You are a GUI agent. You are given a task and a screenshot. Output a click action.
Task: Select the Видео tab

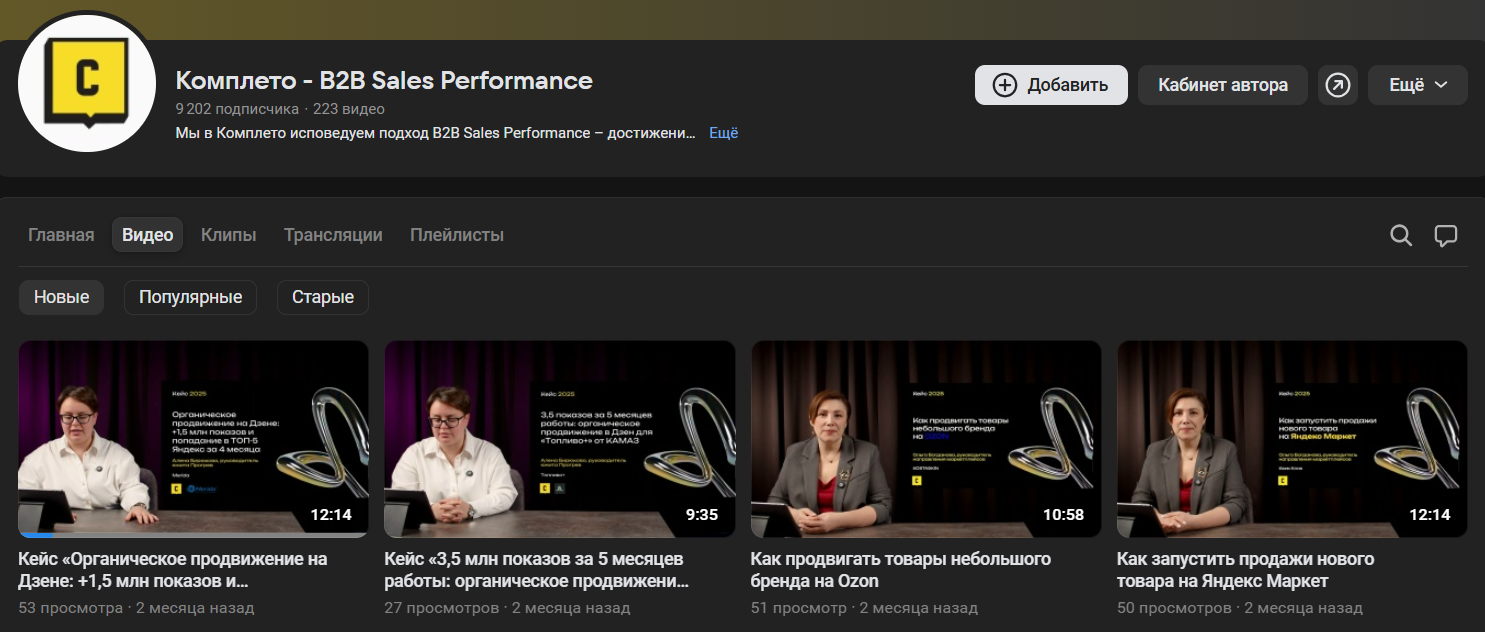click(x=147, y=235)
